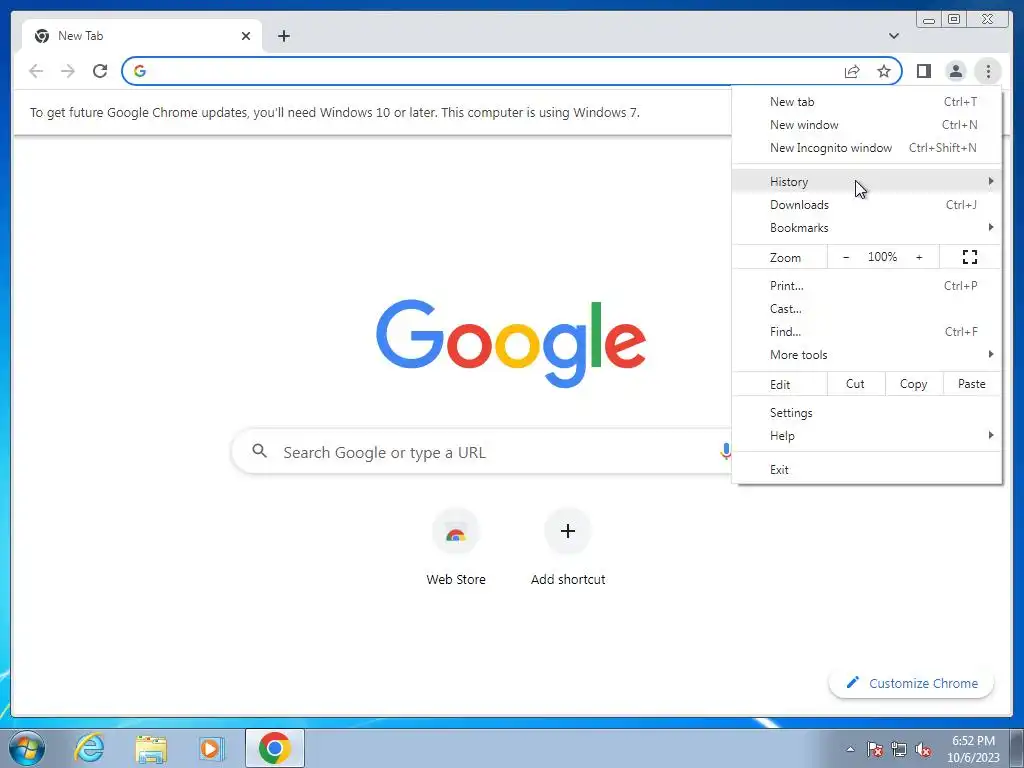
Task: Launch Internet Explorer from the taskbar
Action: 89,748
